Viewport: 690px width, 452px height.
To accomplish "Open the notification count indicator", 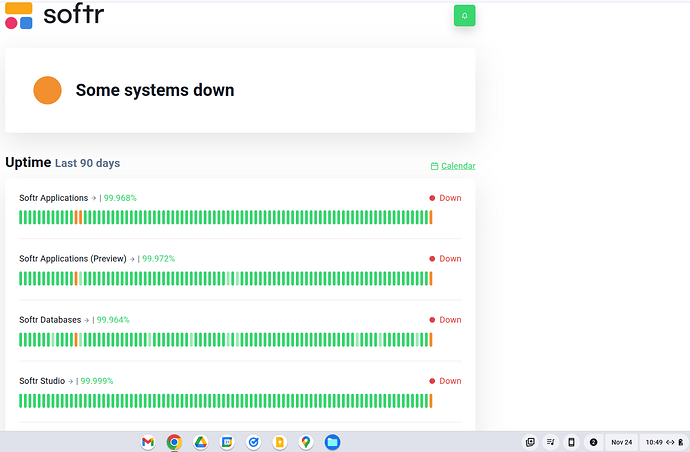I will click(x=593, y=442).
